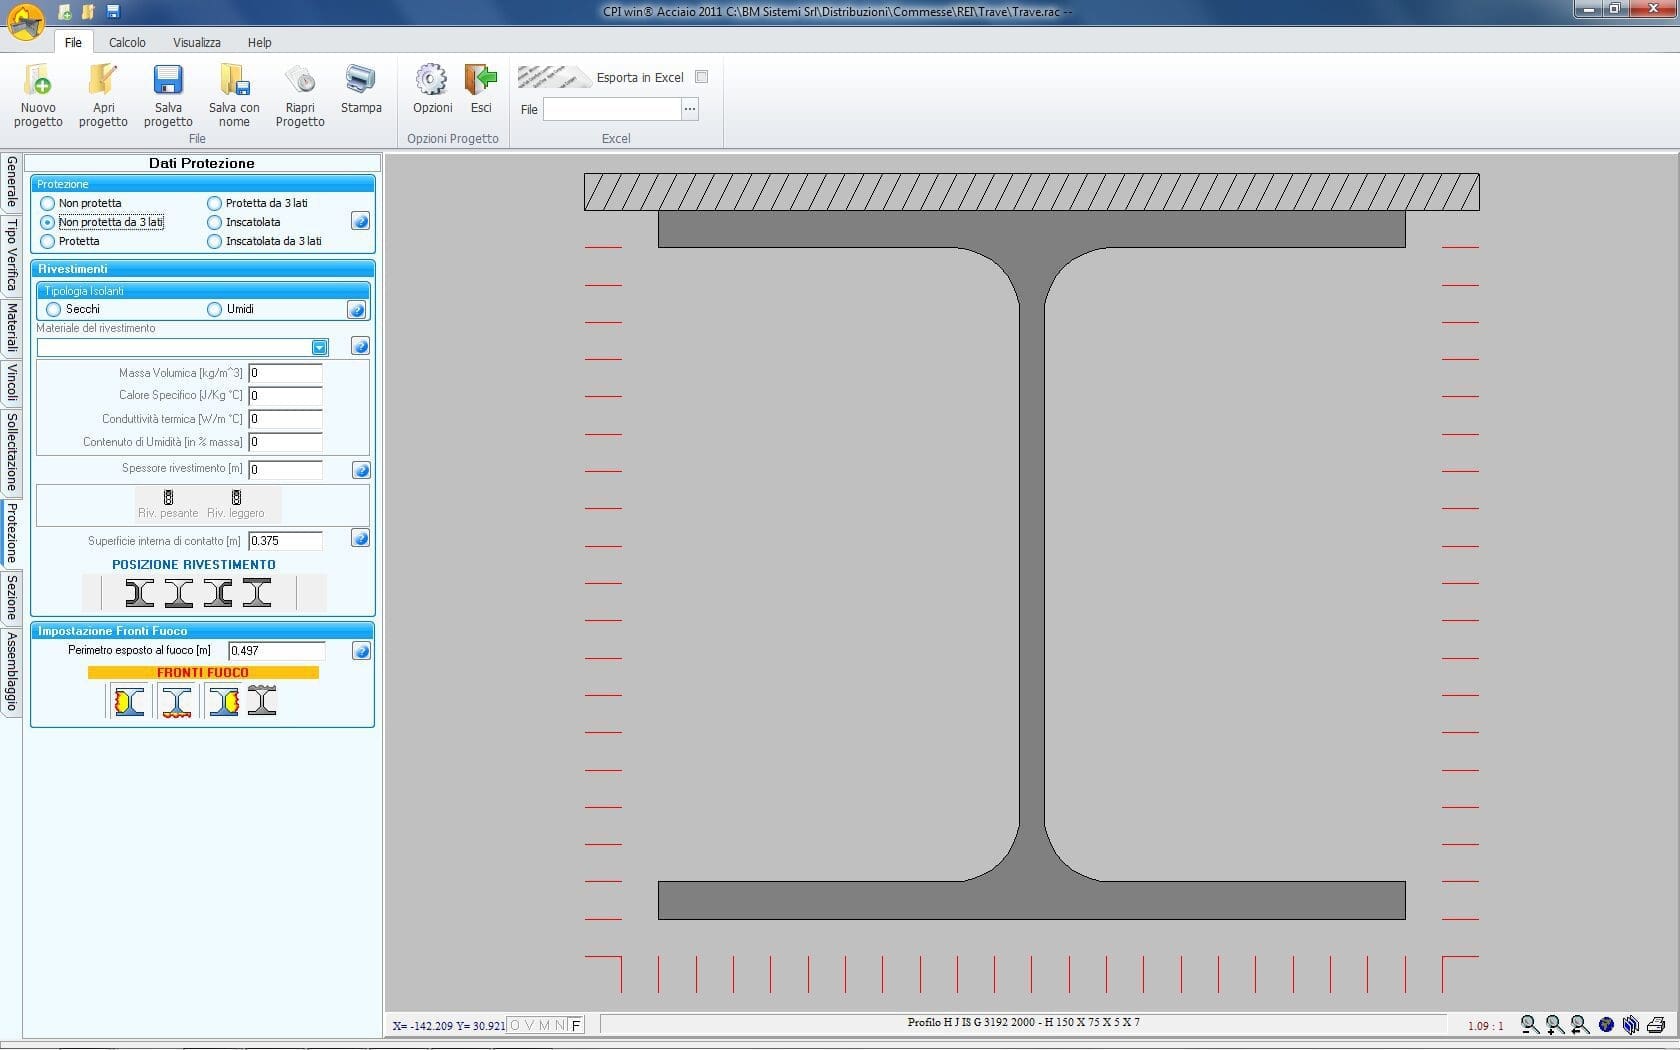The height and width of the screenshot is (1050, 1680).
Task: Enable the Esporta in Excel checkbox
Action: (x=701, y=77)
